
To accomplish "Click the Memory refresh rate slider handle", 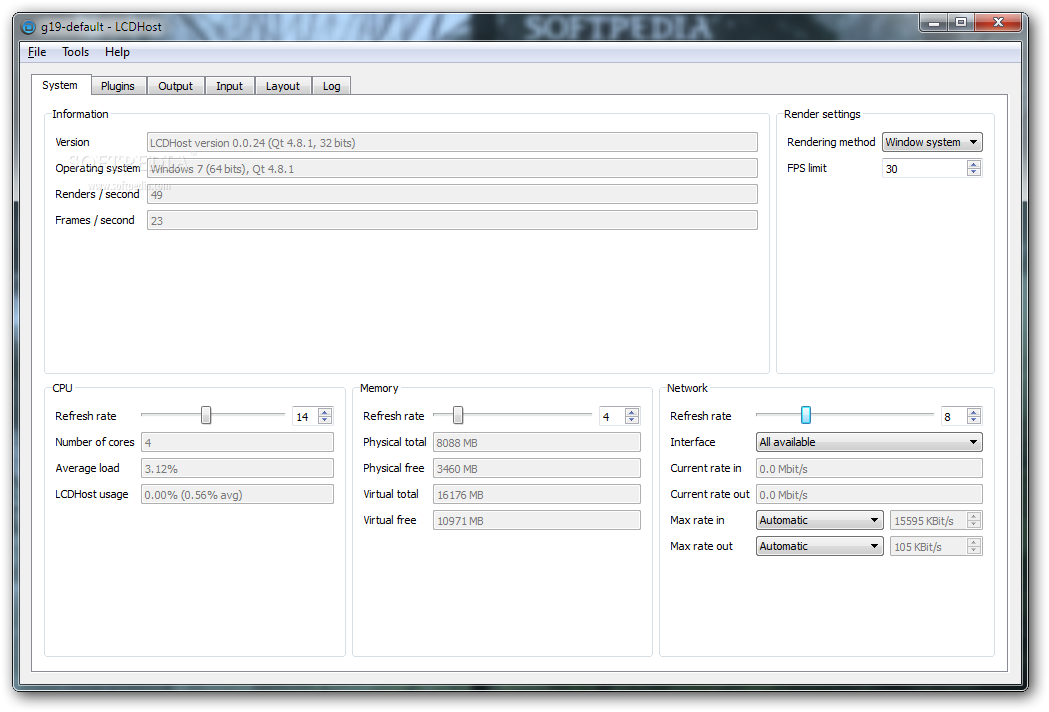I will (x=458, y=416).
